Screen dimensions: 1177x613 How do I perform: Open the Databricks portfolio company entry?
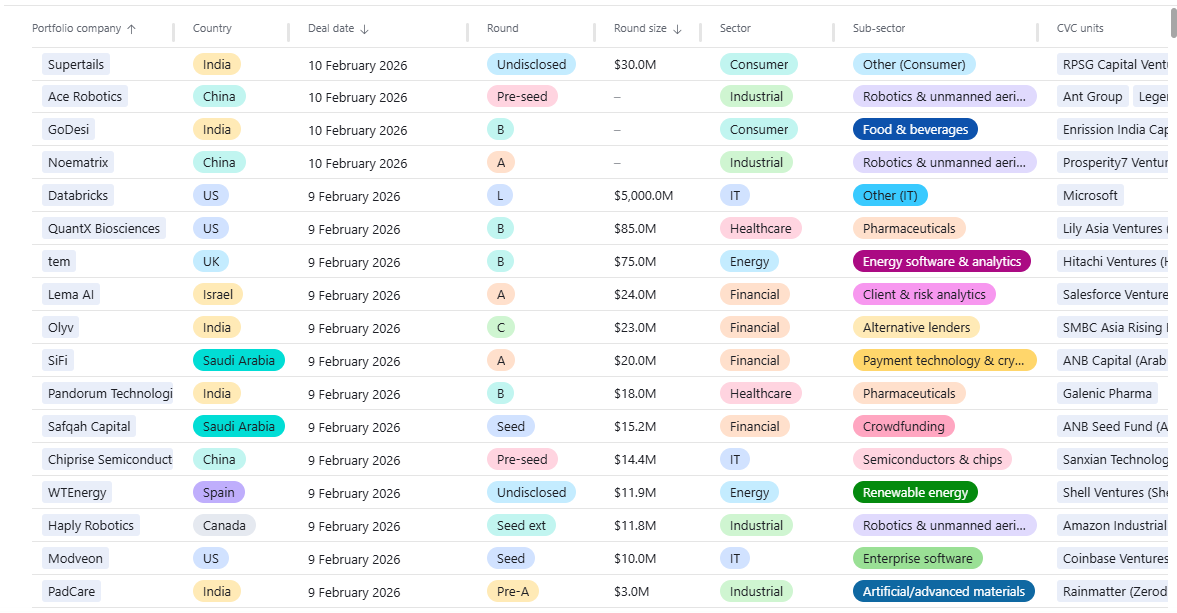click(78, 196)
